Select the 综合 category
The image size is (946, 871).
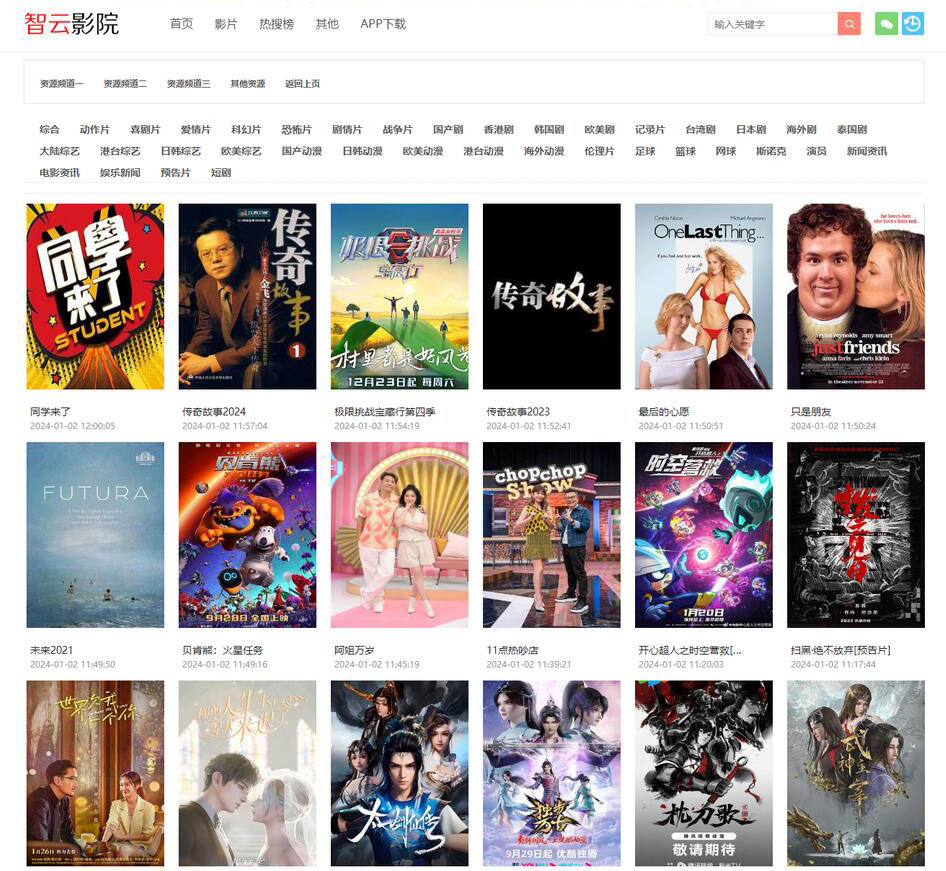49,130
